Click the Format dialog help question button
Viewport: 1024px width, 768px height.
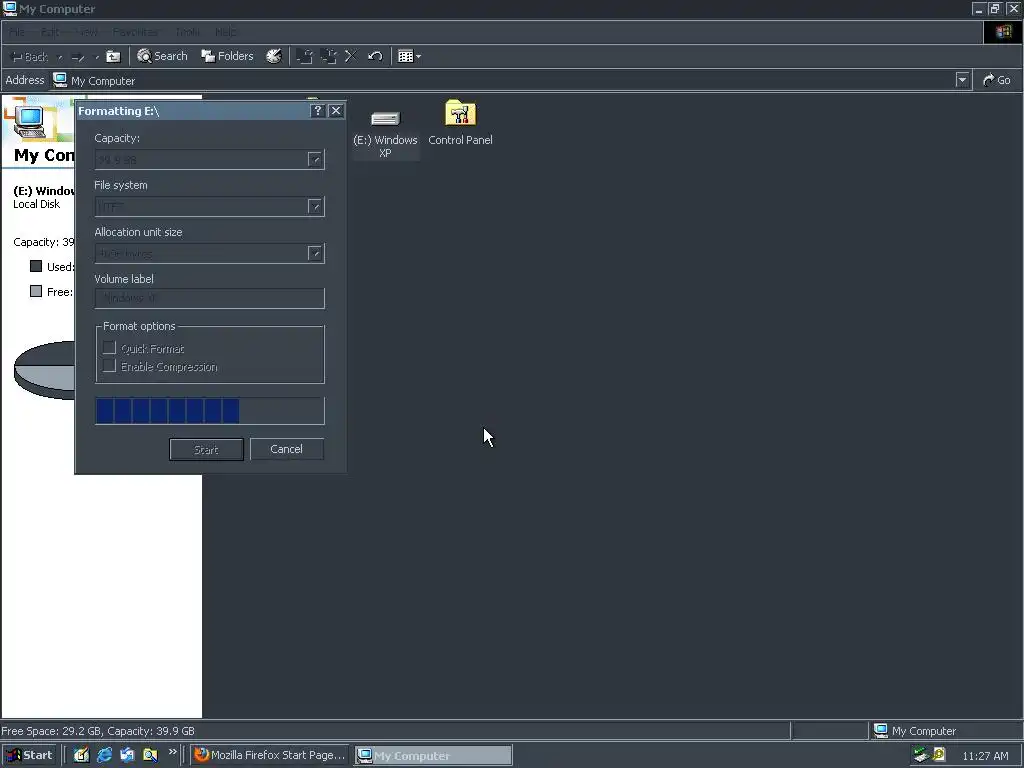tap(317, 111)
